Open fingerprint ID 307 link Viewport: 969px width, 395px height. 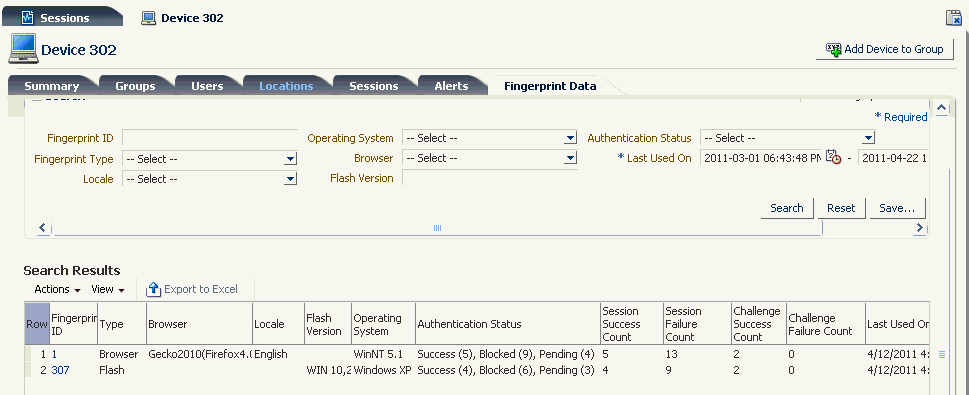(60, 370)
